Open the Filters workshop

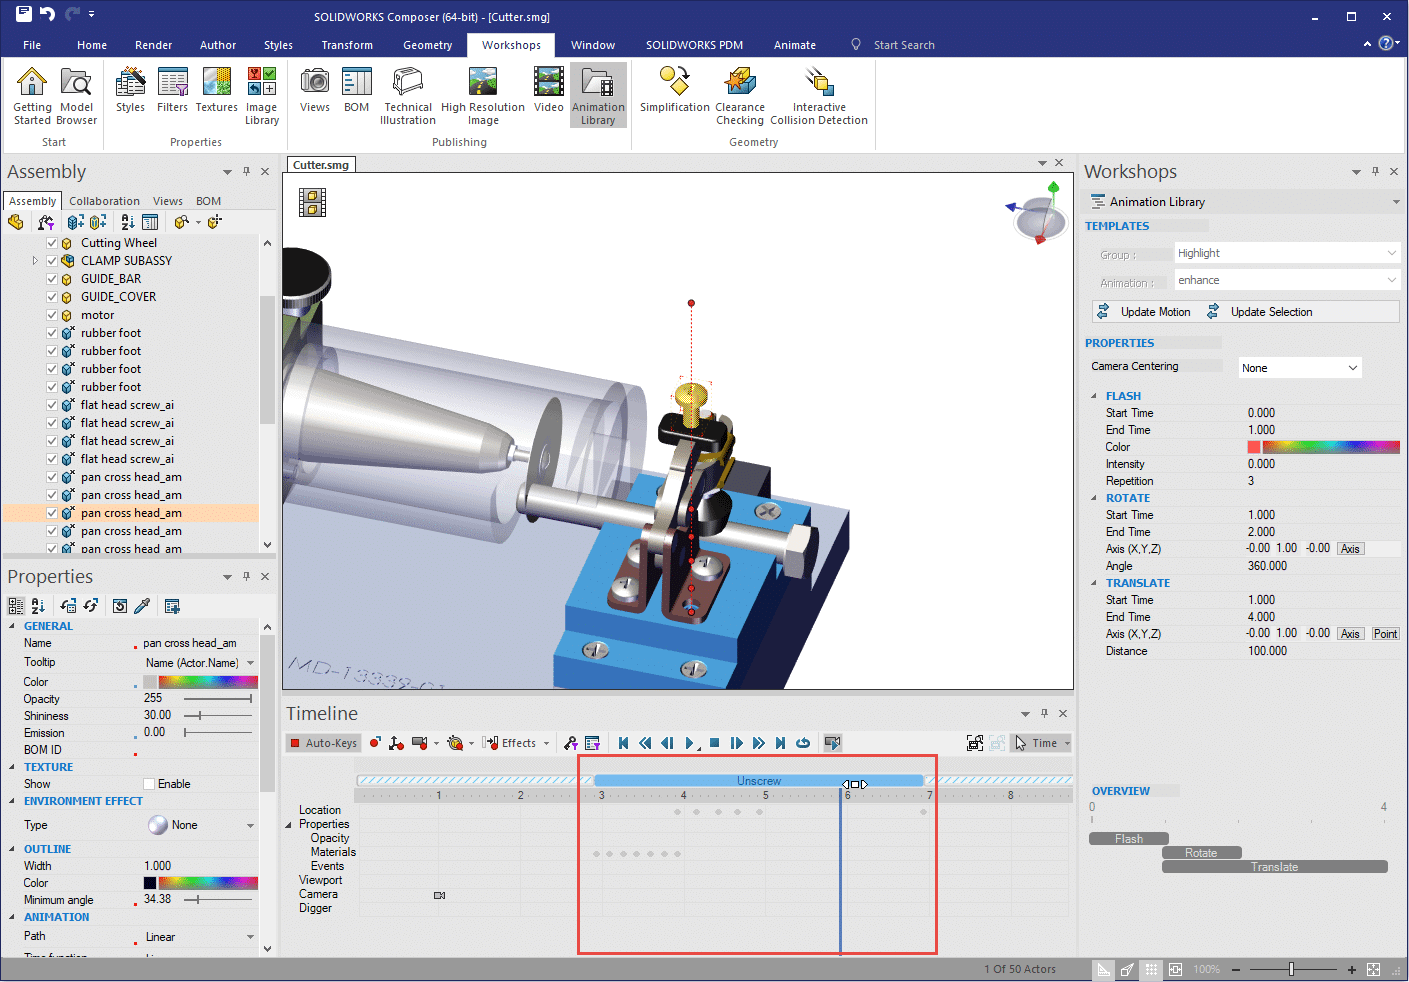172,90
